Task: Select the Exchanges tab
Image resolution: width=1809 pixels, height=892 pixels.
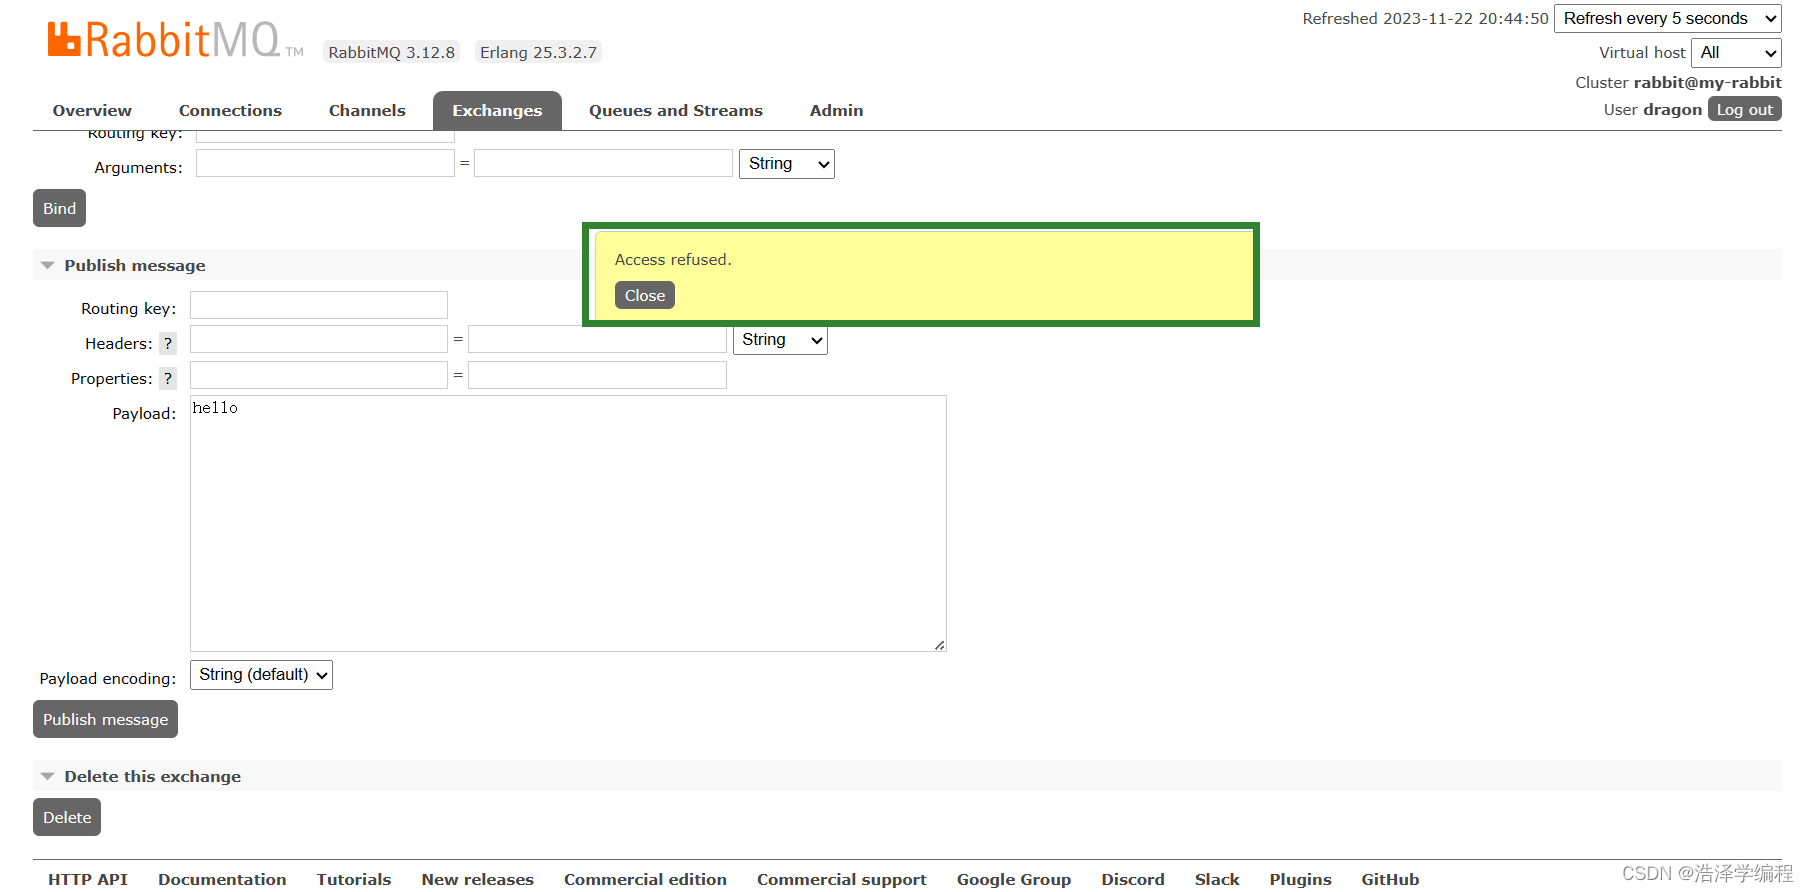Action: click(497, 111)
